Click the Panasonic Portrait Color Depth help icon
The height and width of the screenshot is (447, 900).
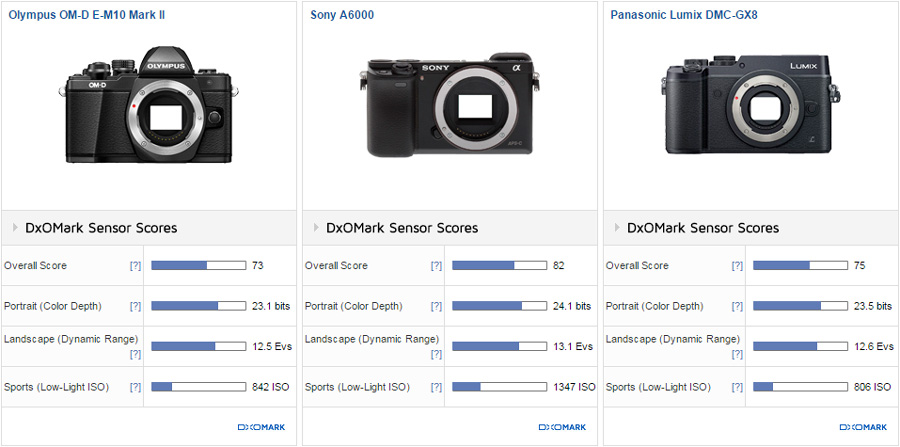[x=737, y=306]
